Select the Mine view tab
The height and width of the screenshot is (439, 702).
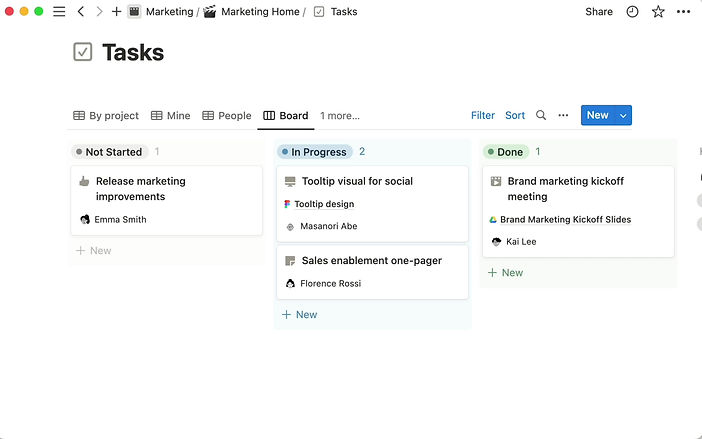[x=171, y=116]
